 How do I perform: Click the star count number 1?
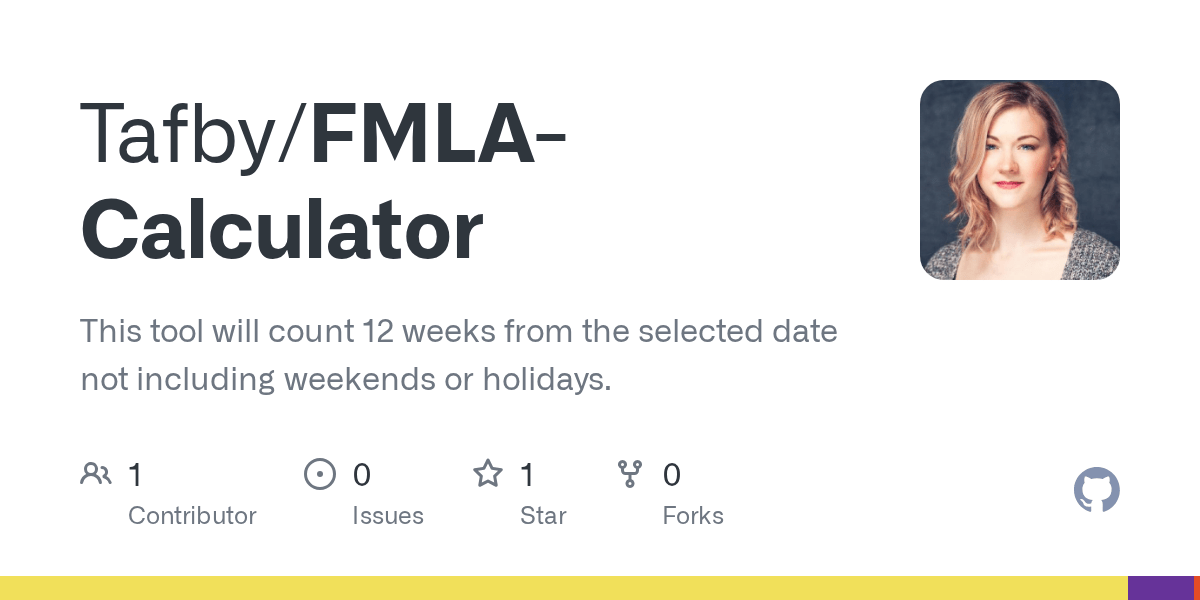(x=527, y=474)
